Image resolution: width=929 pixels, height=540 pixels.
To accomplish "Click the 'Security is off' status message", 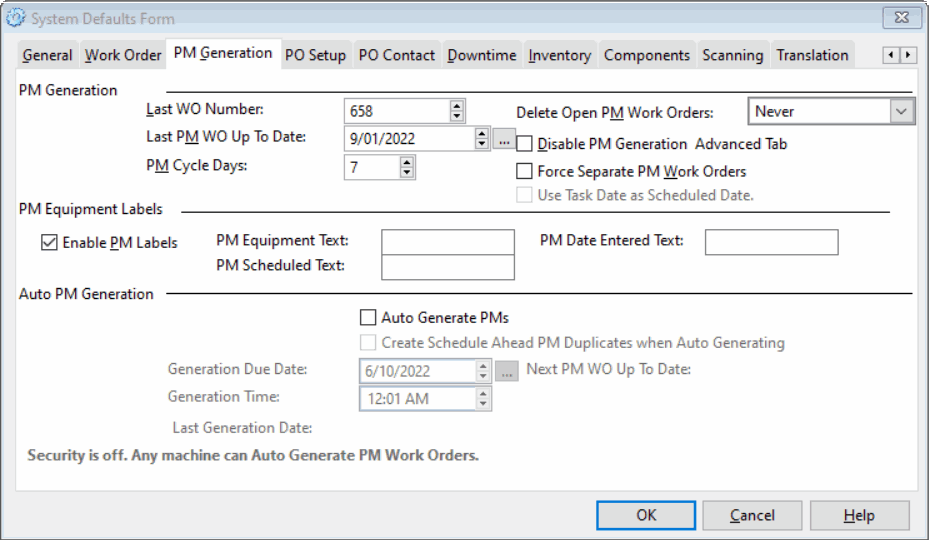I will (253, 455).
